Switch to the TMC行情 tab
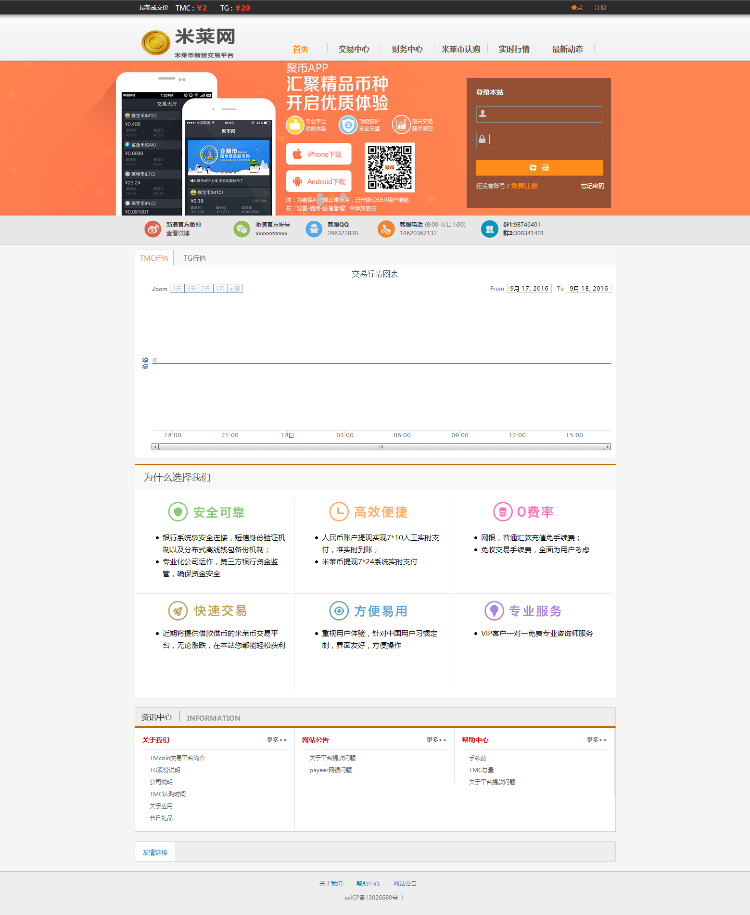 [x=154, y=258]
